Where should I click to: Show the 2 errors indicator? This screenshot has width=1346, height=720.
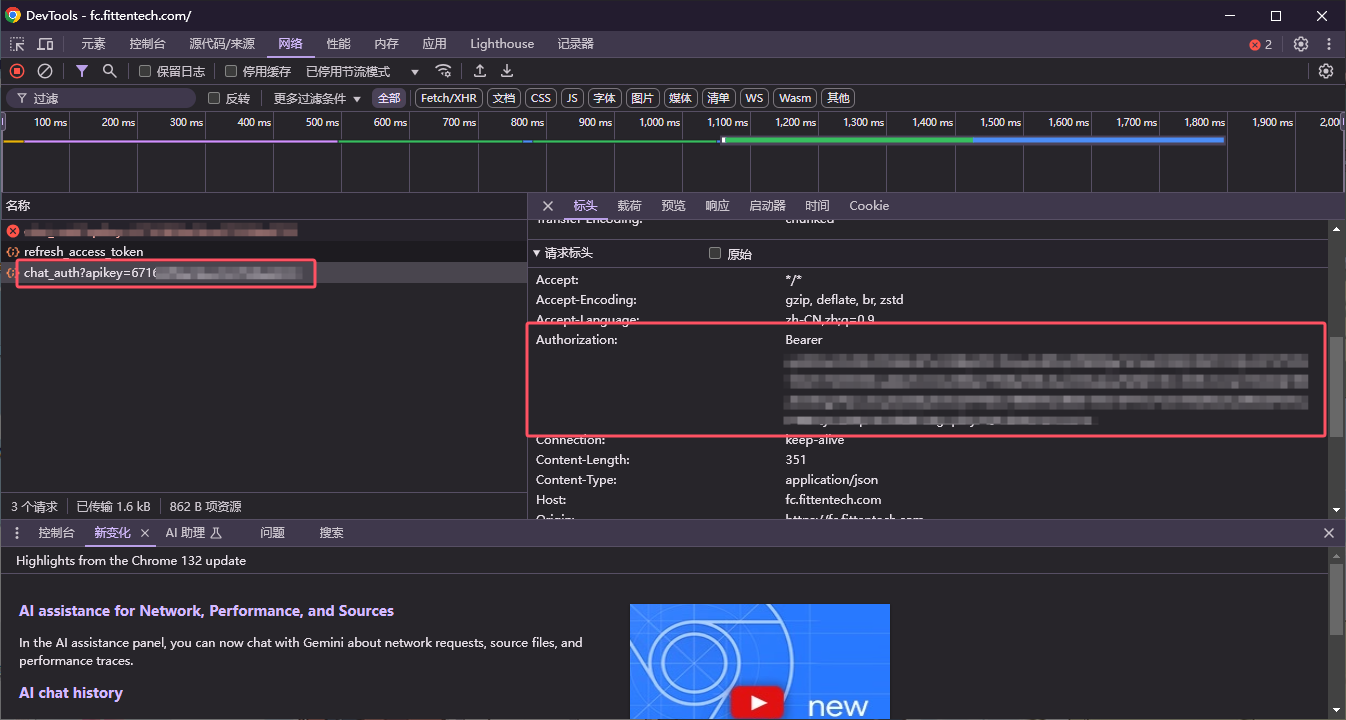(1261, 44)
